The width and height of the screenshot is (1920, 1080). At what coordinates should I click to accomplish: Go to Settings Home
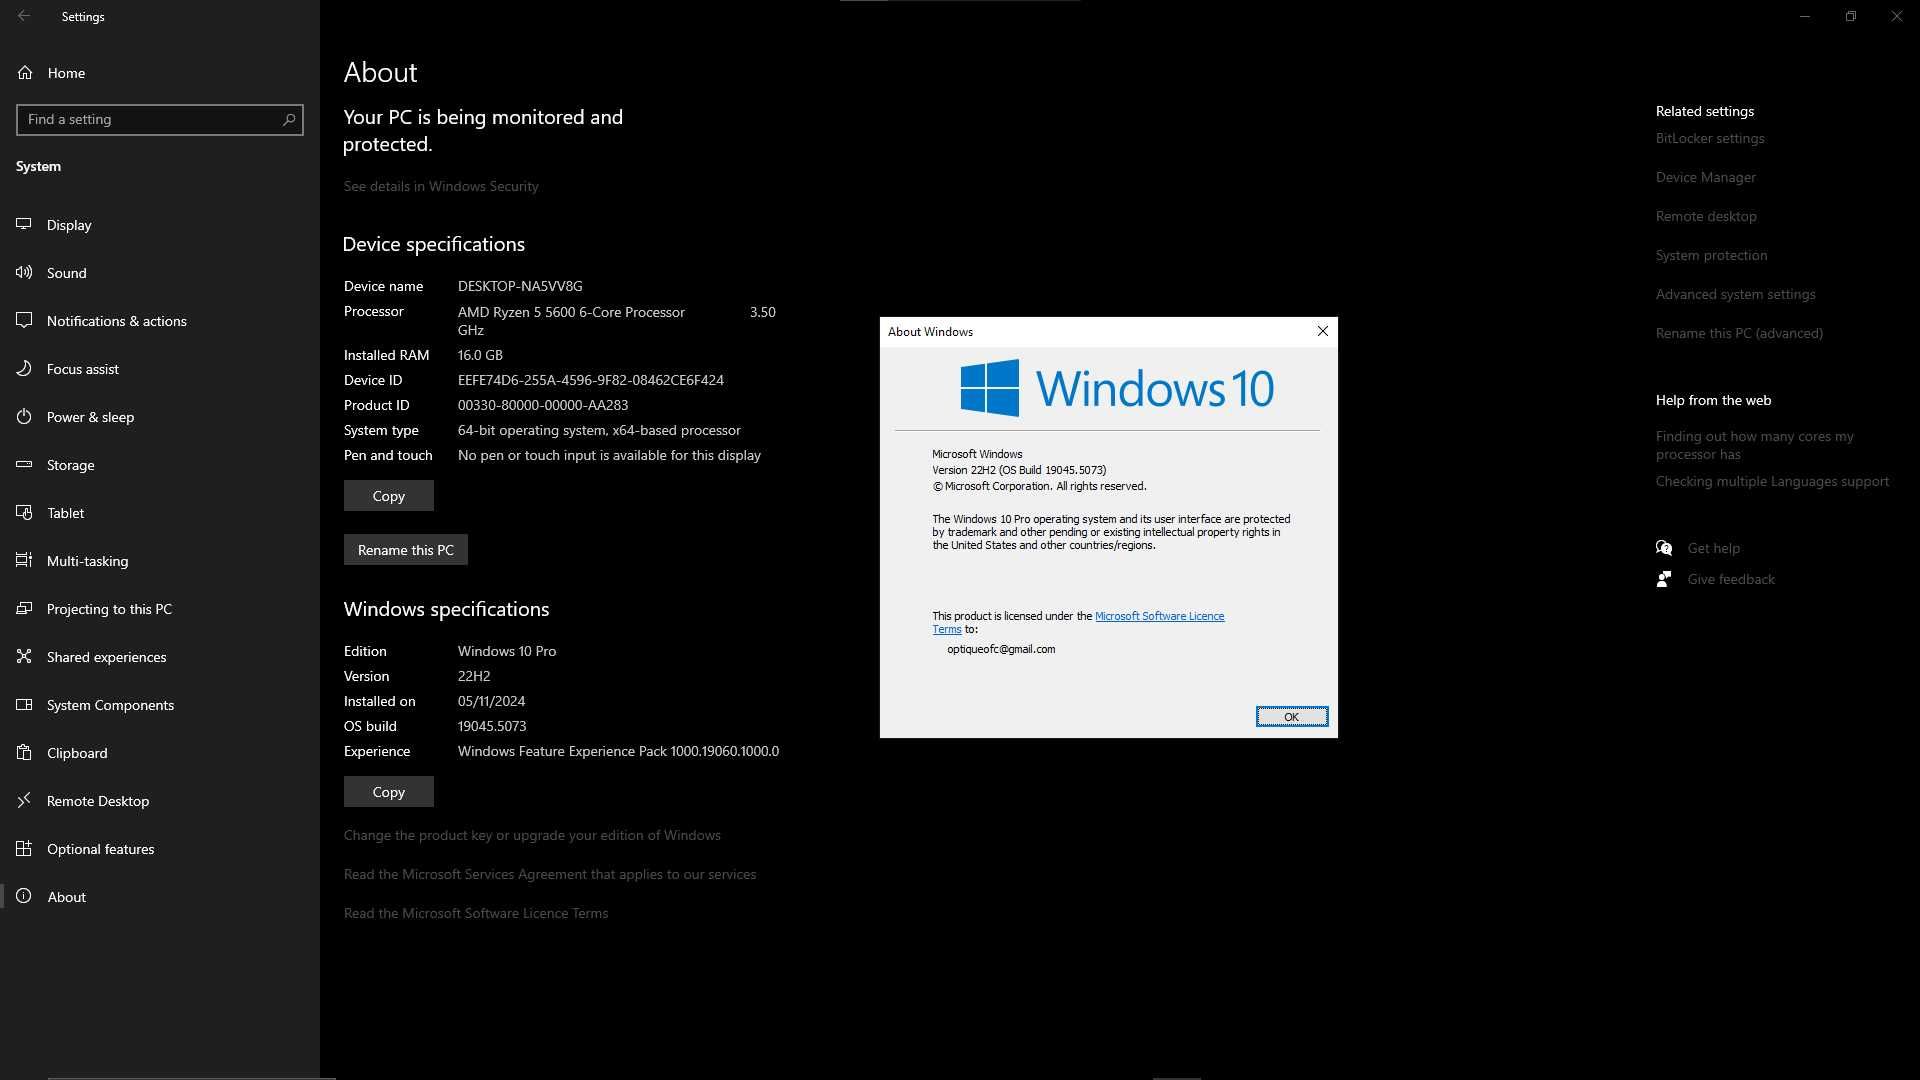click(x=66, y=73)
